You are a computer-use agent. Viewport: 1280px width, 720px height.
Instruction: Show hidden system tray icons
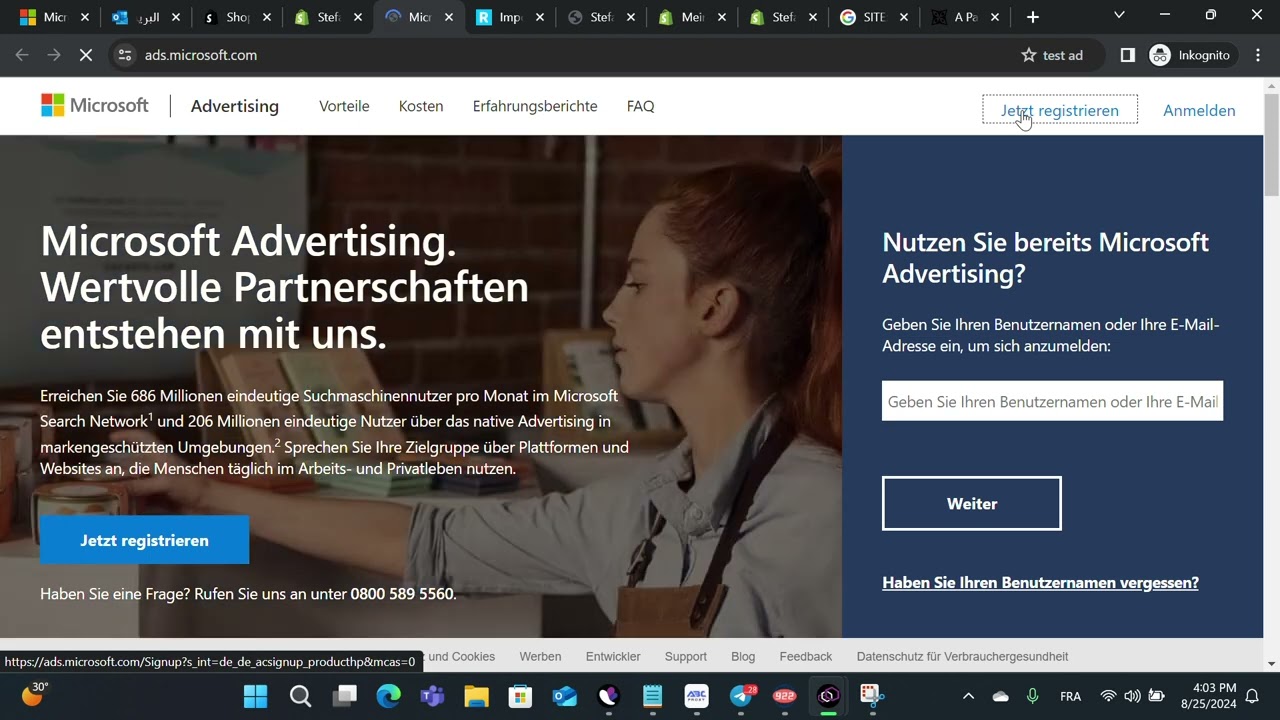coord(968,696)
